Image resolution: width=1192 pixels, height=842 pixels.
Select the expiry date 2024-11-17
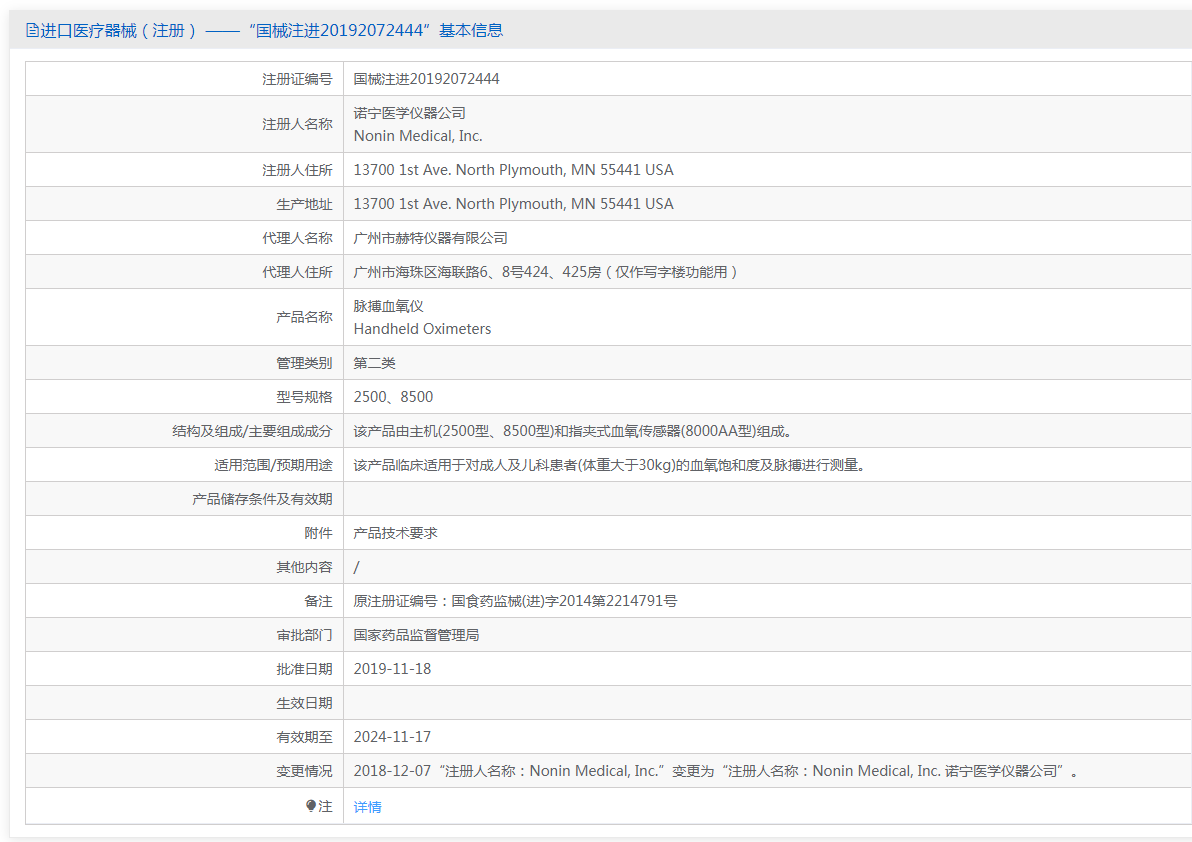(x=392, y=737)
